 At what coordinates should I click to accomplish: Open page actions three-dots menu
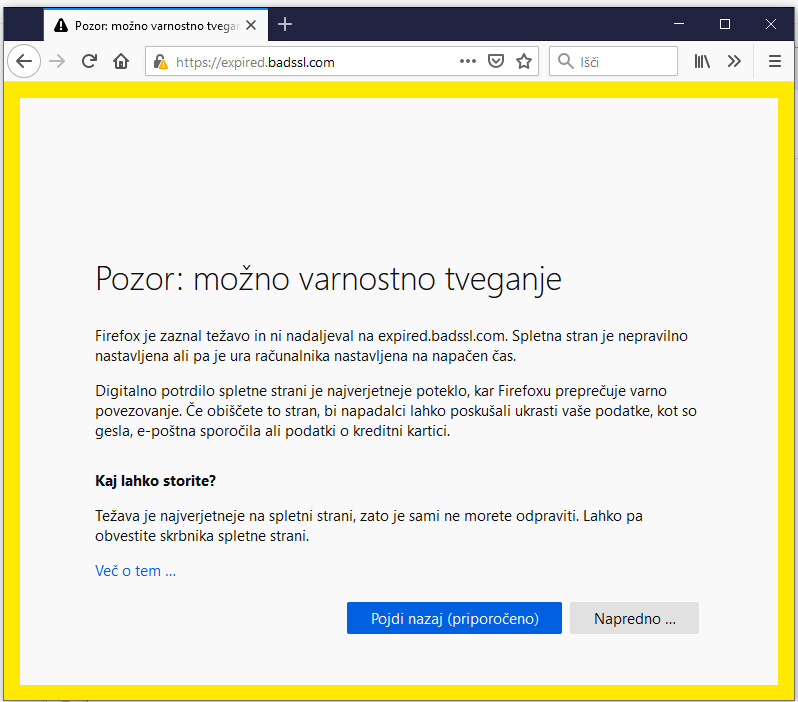pyautogui.click(x=468, y=62)
